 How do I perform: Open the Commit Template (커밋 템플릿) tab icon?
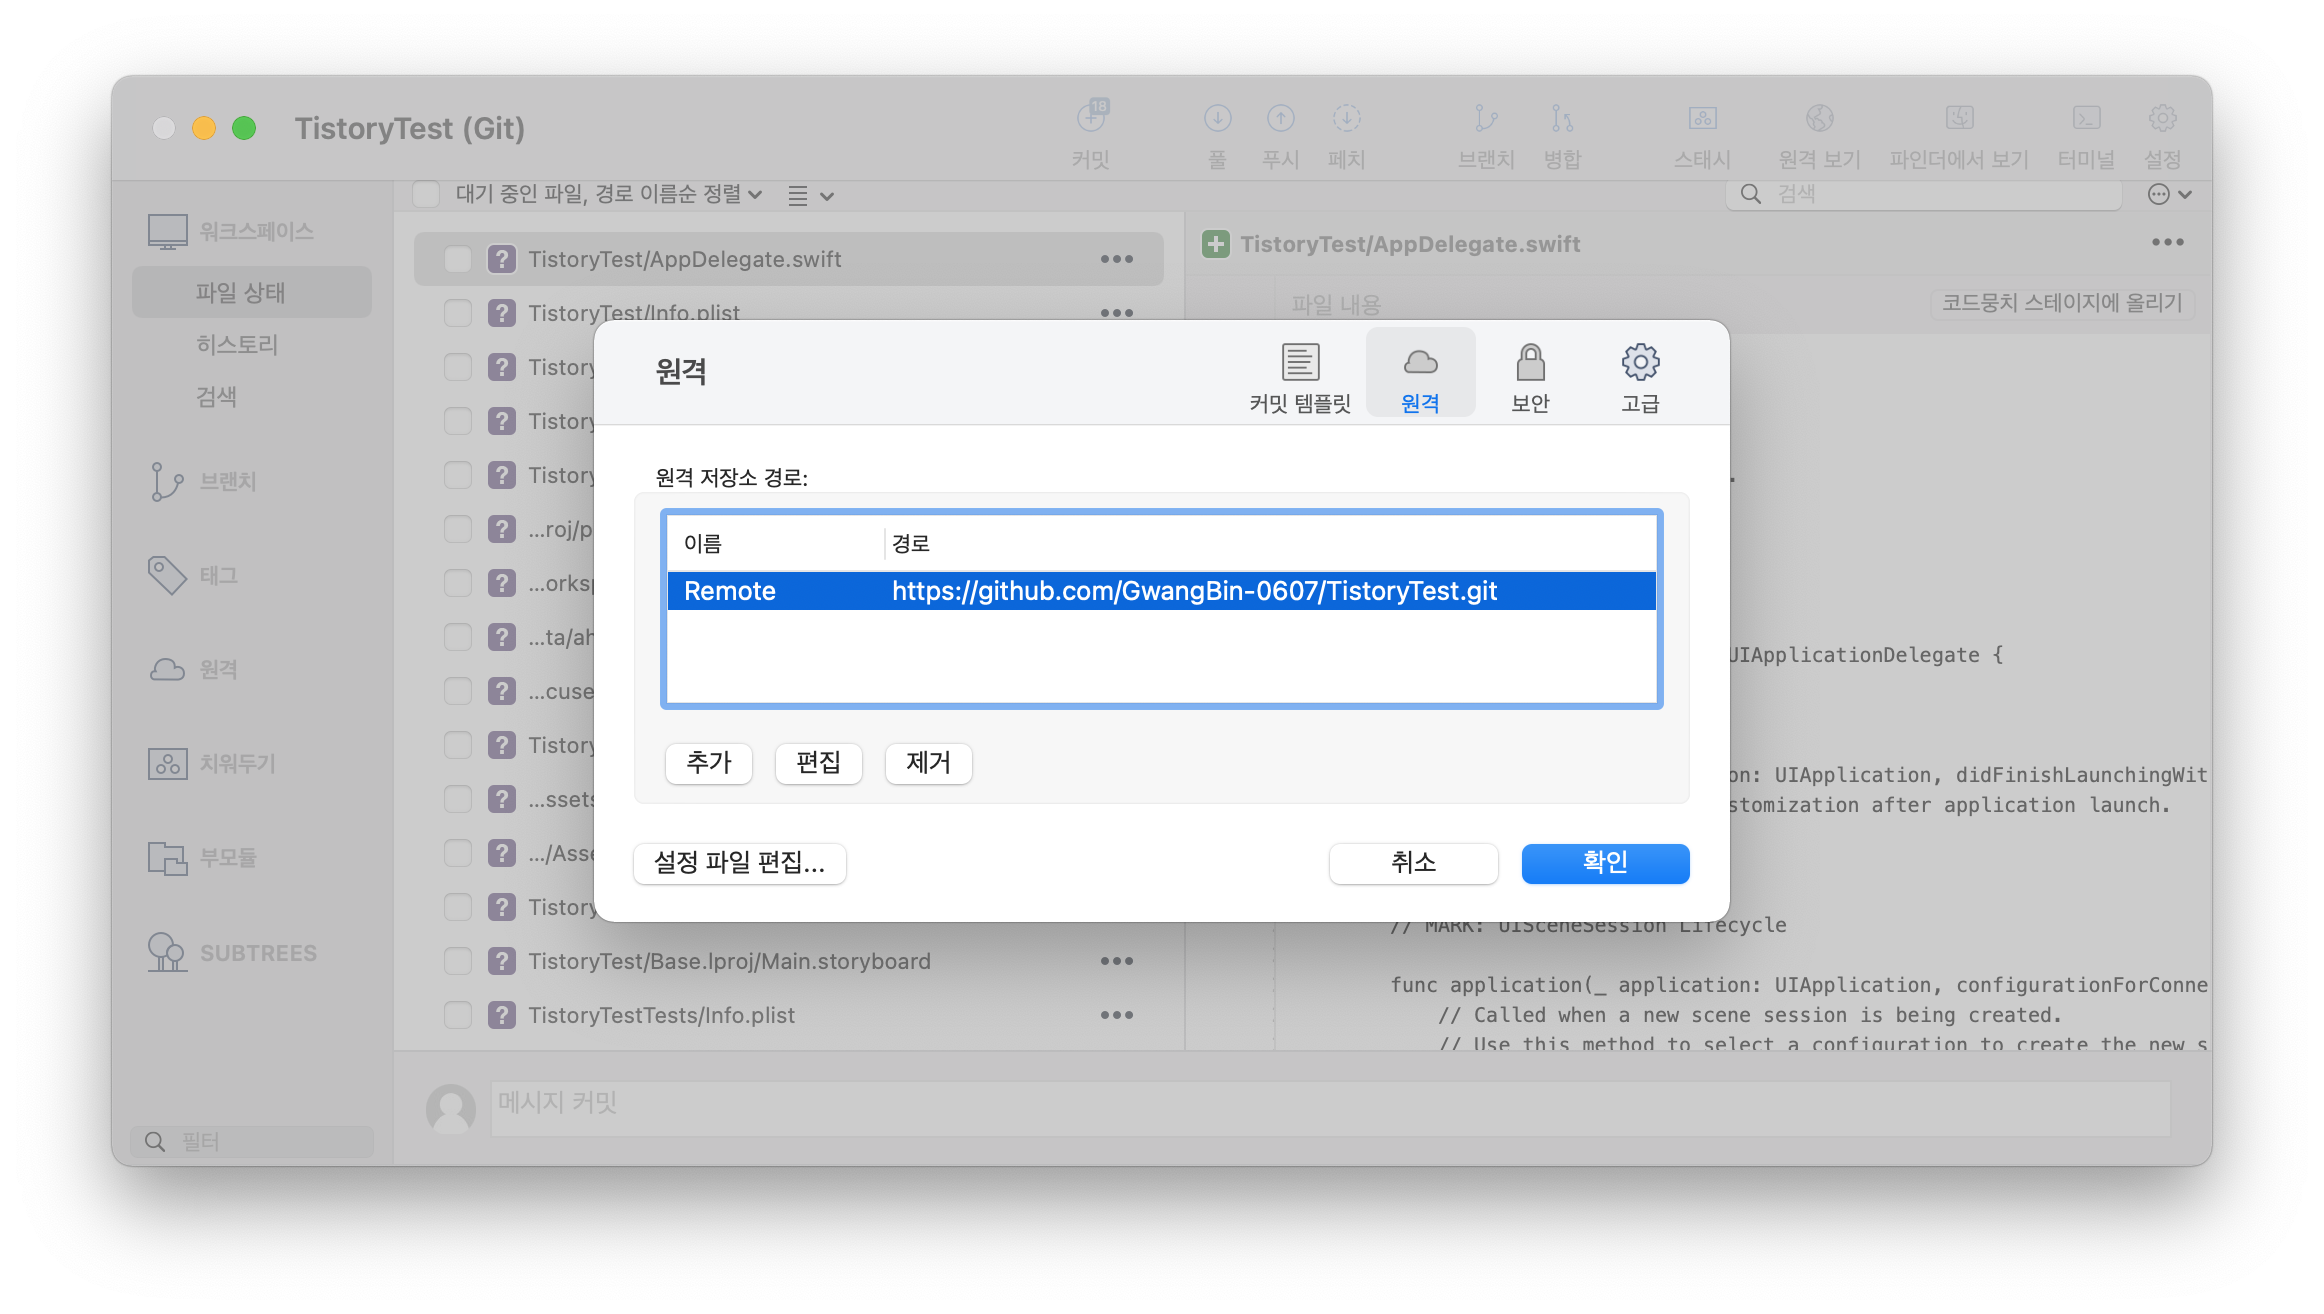[1299, 363]
